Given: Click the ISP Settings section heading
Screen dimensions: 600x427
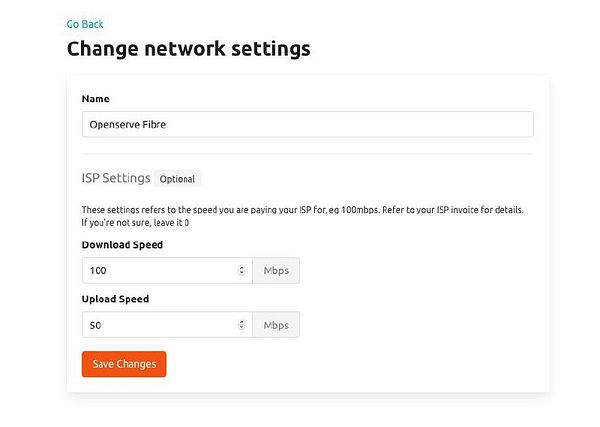Looking at the screenshot, I should point(116,178).
